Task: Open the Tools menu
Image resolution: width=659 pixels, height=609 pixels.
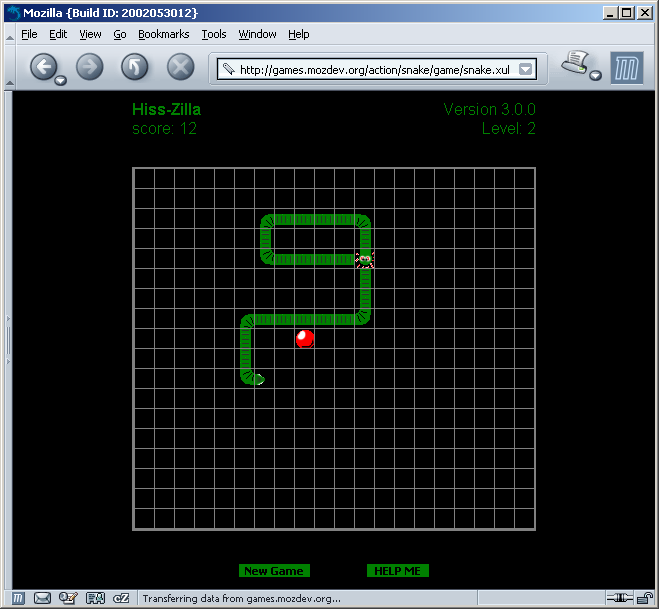Action: point(213,34)
